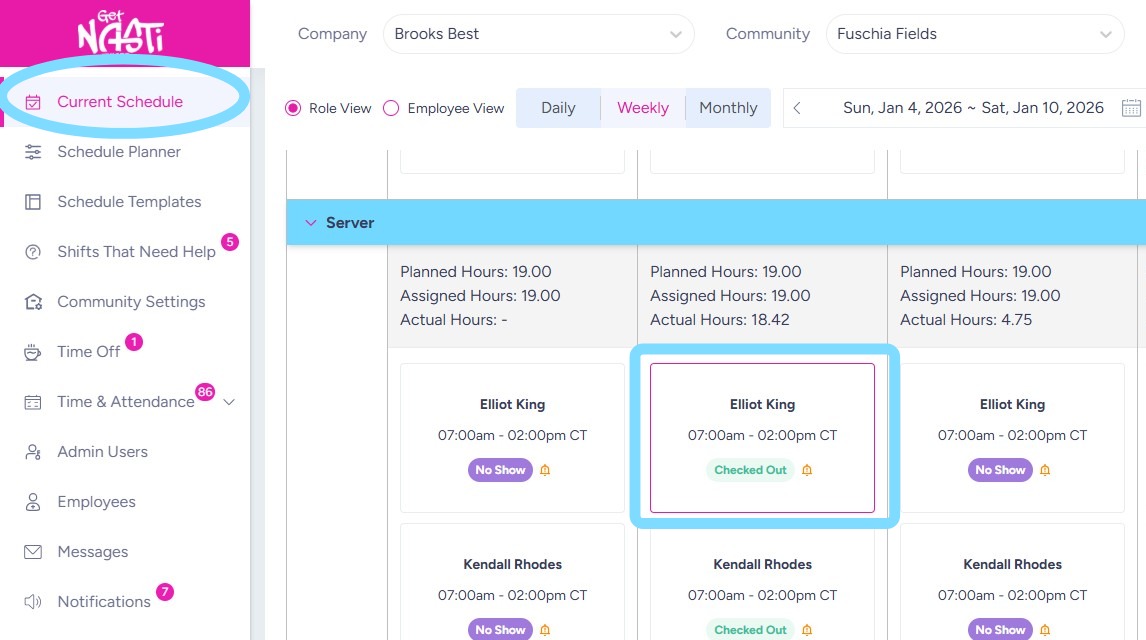Open the Company dropdown showing Brooks Best
The height and width of the screenshot is (640, 1146).
(x=538, y=34)
